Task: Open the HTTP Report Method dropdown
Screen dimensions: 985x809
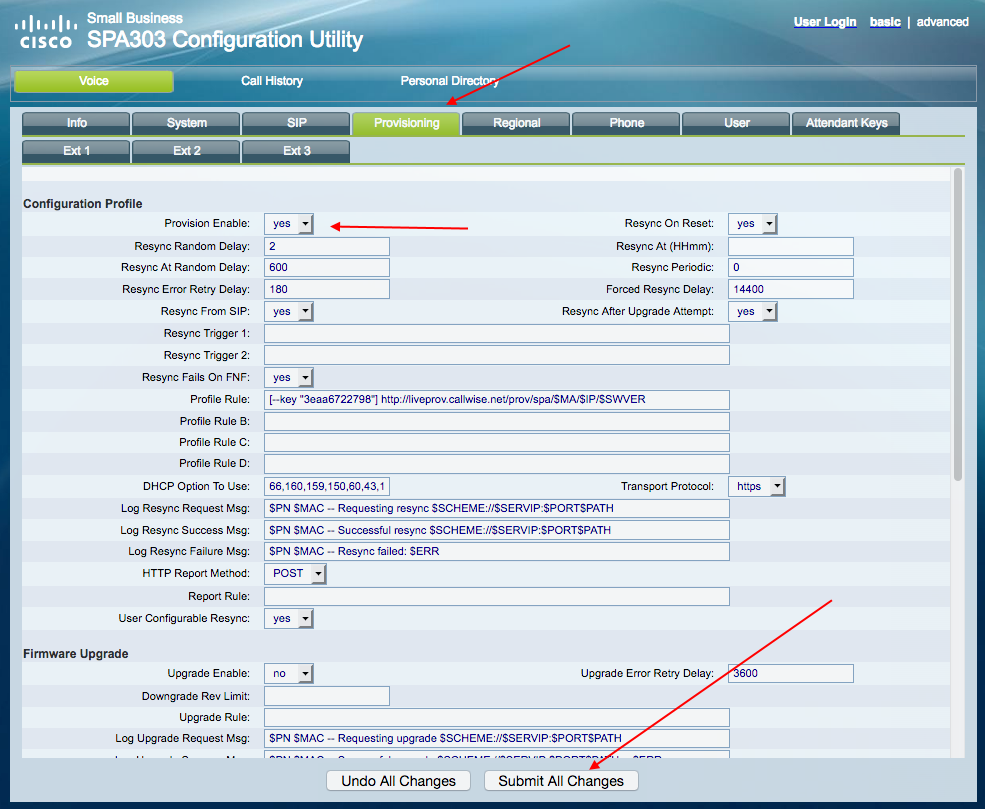Action: (295, 573)
